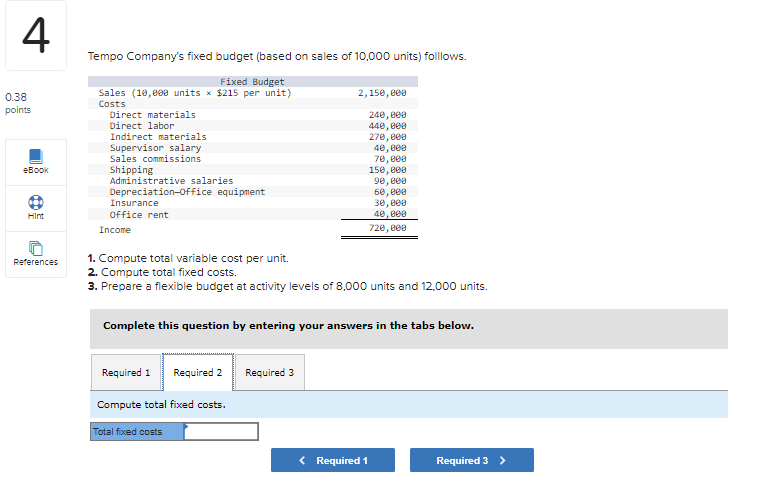This screenshot has height=489, width=767.
Task: Open the References icon
Action: 36,248
